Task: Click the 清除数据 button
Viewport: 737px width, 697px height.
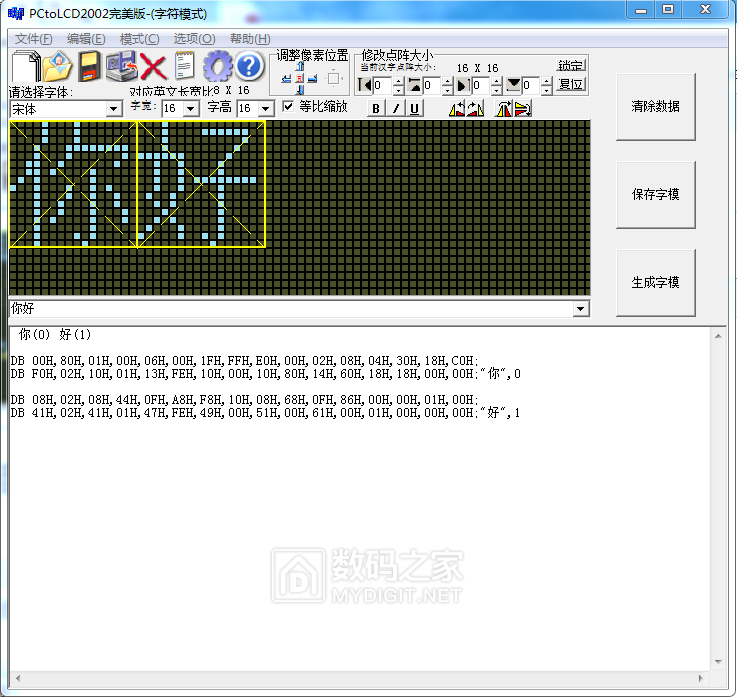Action: tap(656, 107)
